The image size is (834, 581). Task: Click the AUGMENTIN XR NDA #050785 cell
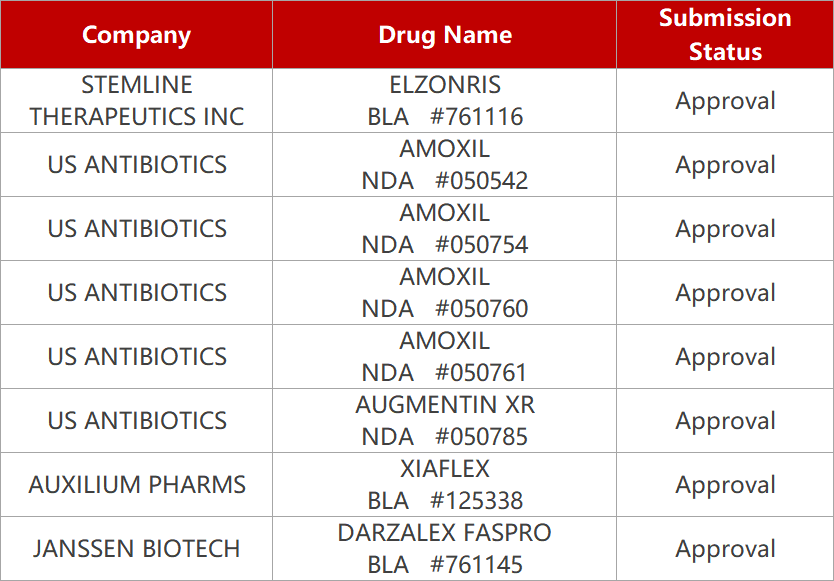(x=444, y=421)
